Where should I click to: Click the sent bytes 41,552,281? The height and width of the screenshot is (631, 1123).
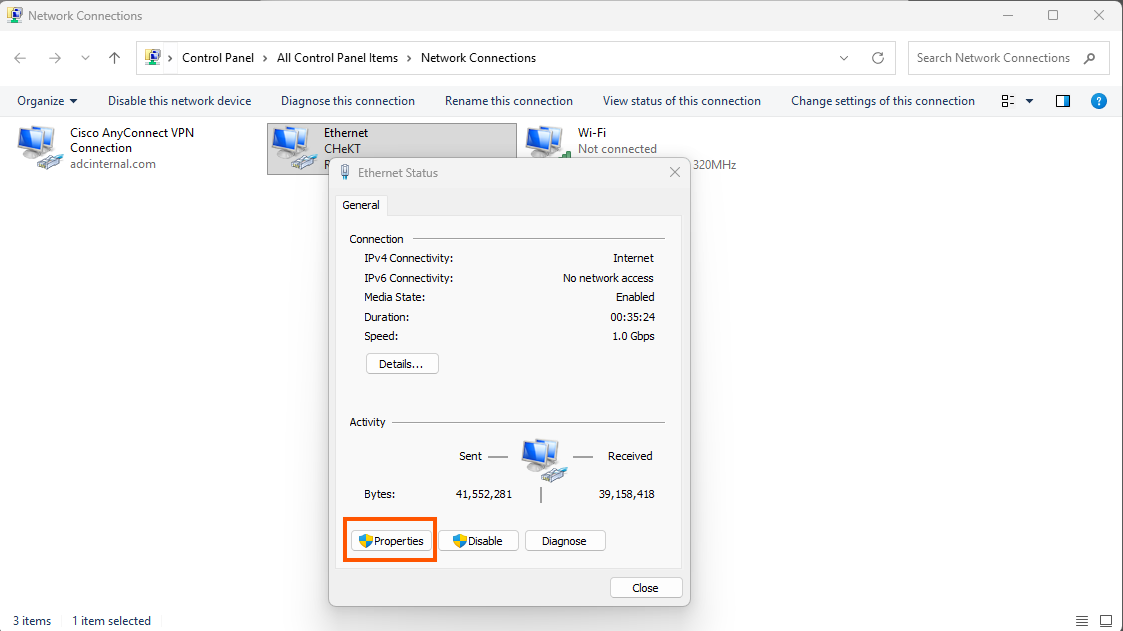483,494
